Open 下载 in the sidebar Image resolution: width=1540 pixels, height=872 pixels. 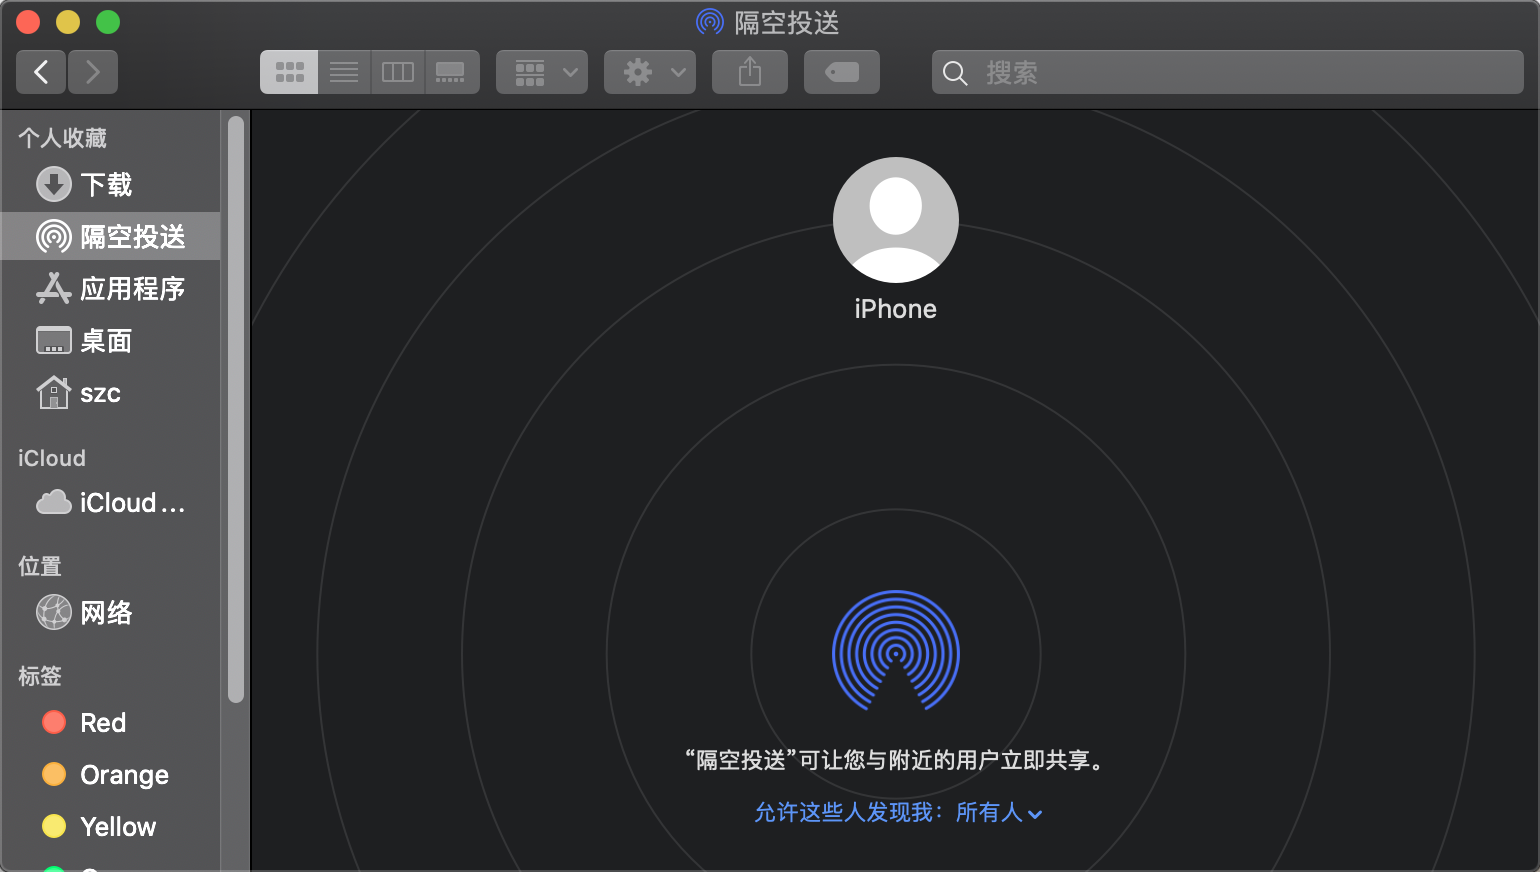(111, 184)
